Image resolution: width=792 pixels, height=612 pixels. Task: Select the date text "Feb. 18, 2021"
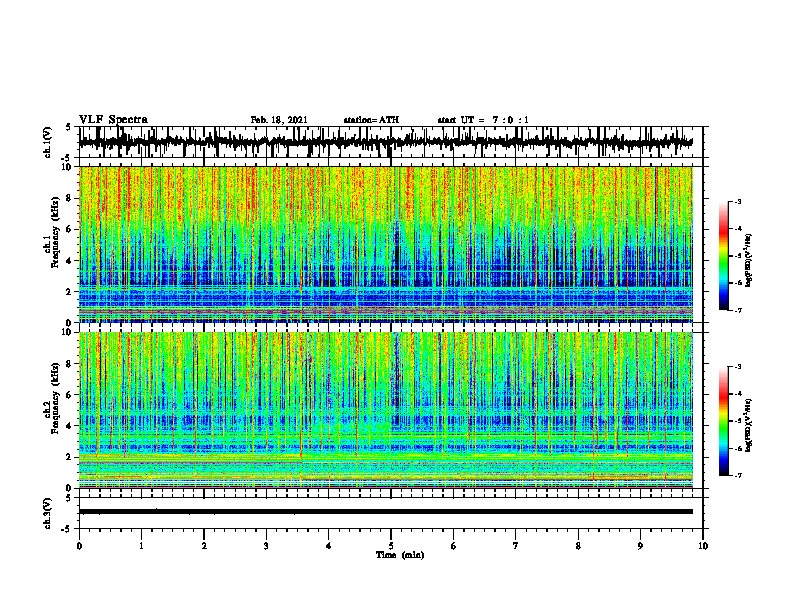279,120
